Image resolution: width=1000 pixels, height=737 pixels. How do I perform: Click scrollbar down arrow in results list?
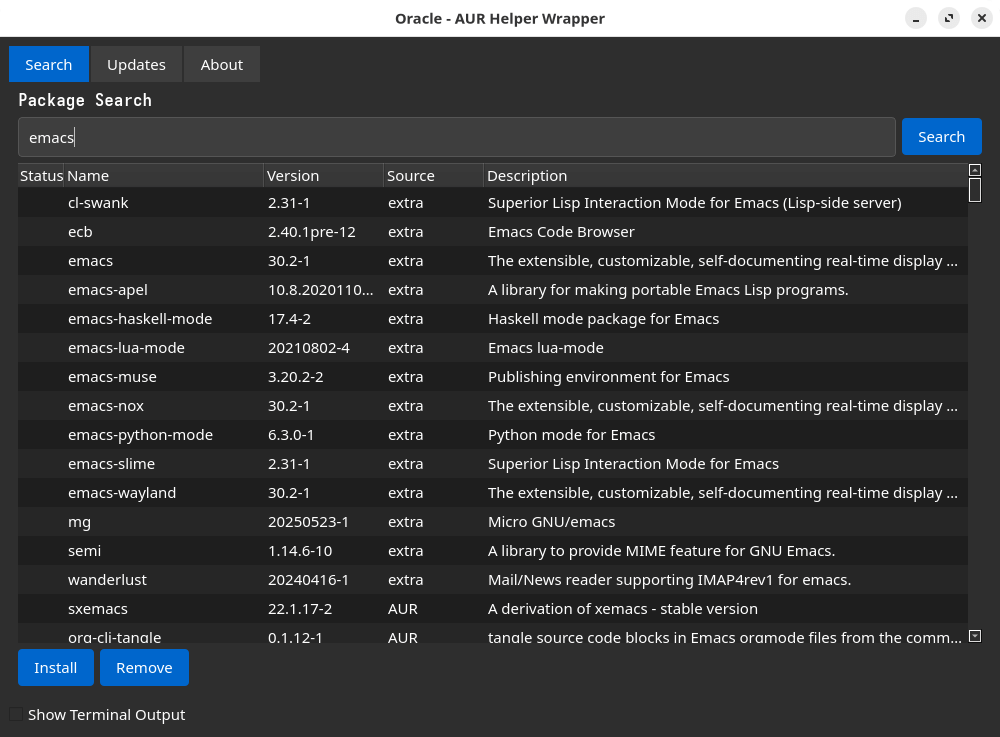(x=975, y=636)
